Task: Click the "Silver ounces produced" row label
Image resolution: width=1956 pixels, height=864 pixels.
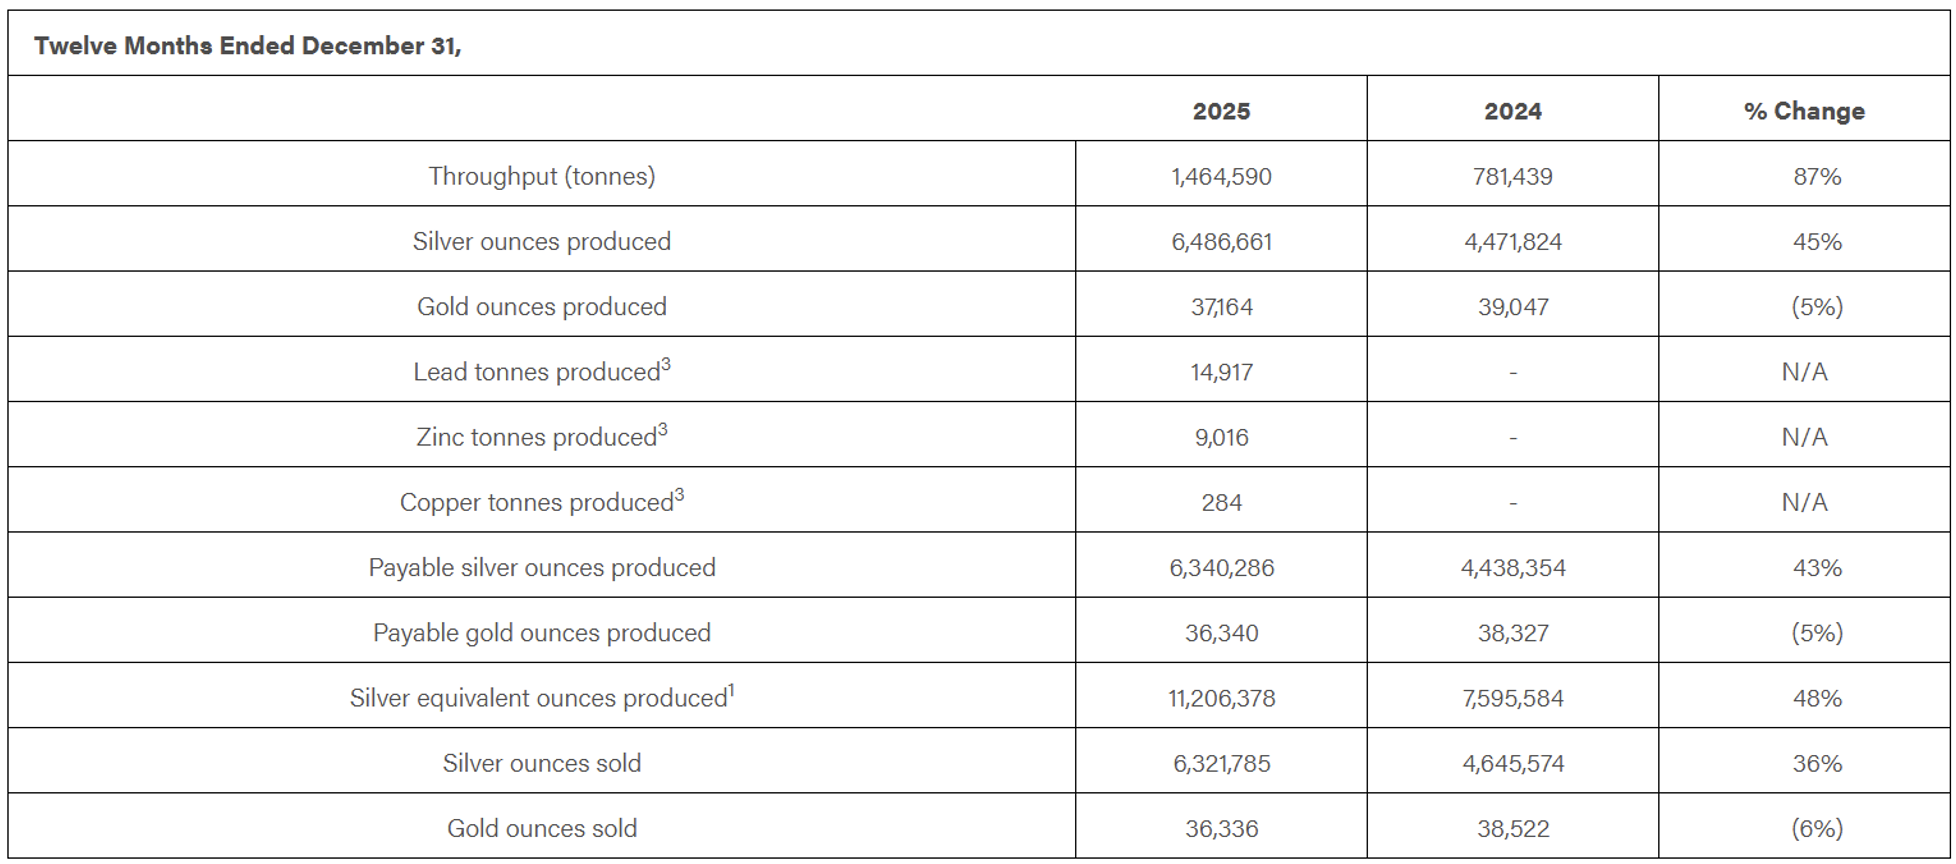Action: tap(542, 242)
